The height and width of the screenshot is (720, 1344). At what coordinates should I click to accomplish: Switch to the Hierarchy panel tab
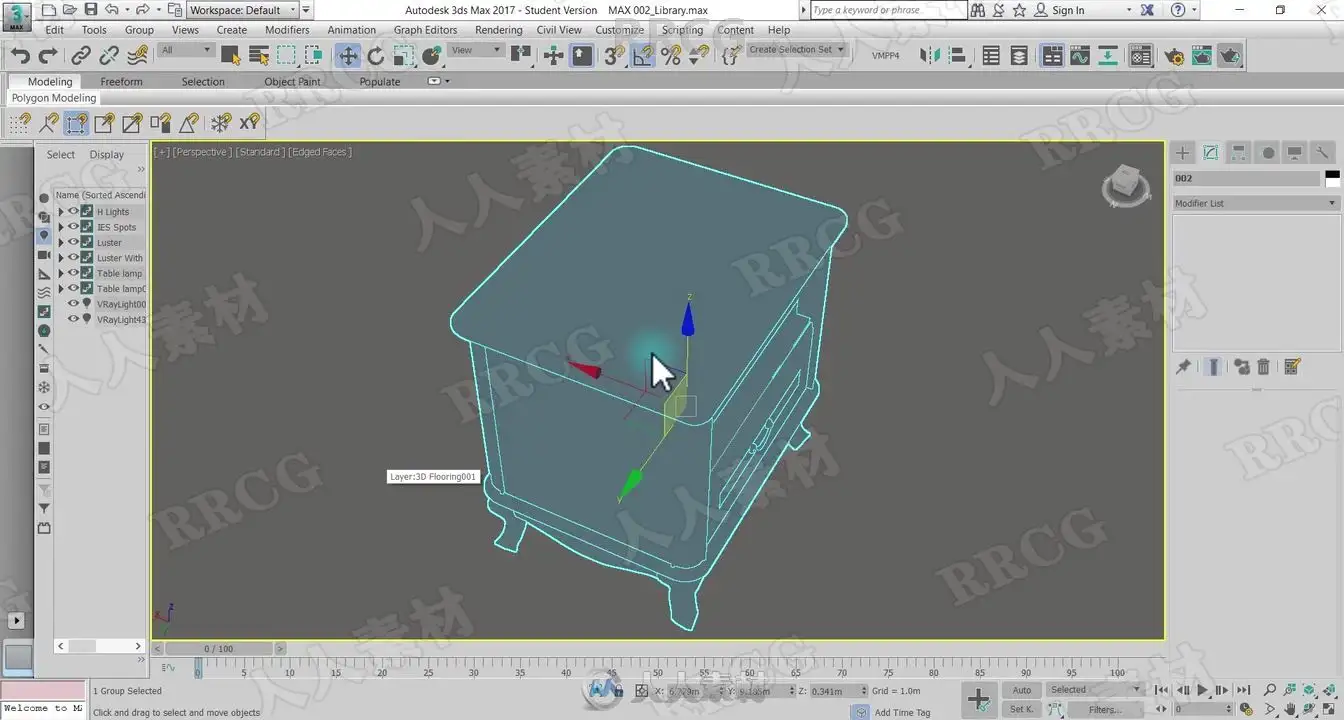click(x=1239, y=153)
